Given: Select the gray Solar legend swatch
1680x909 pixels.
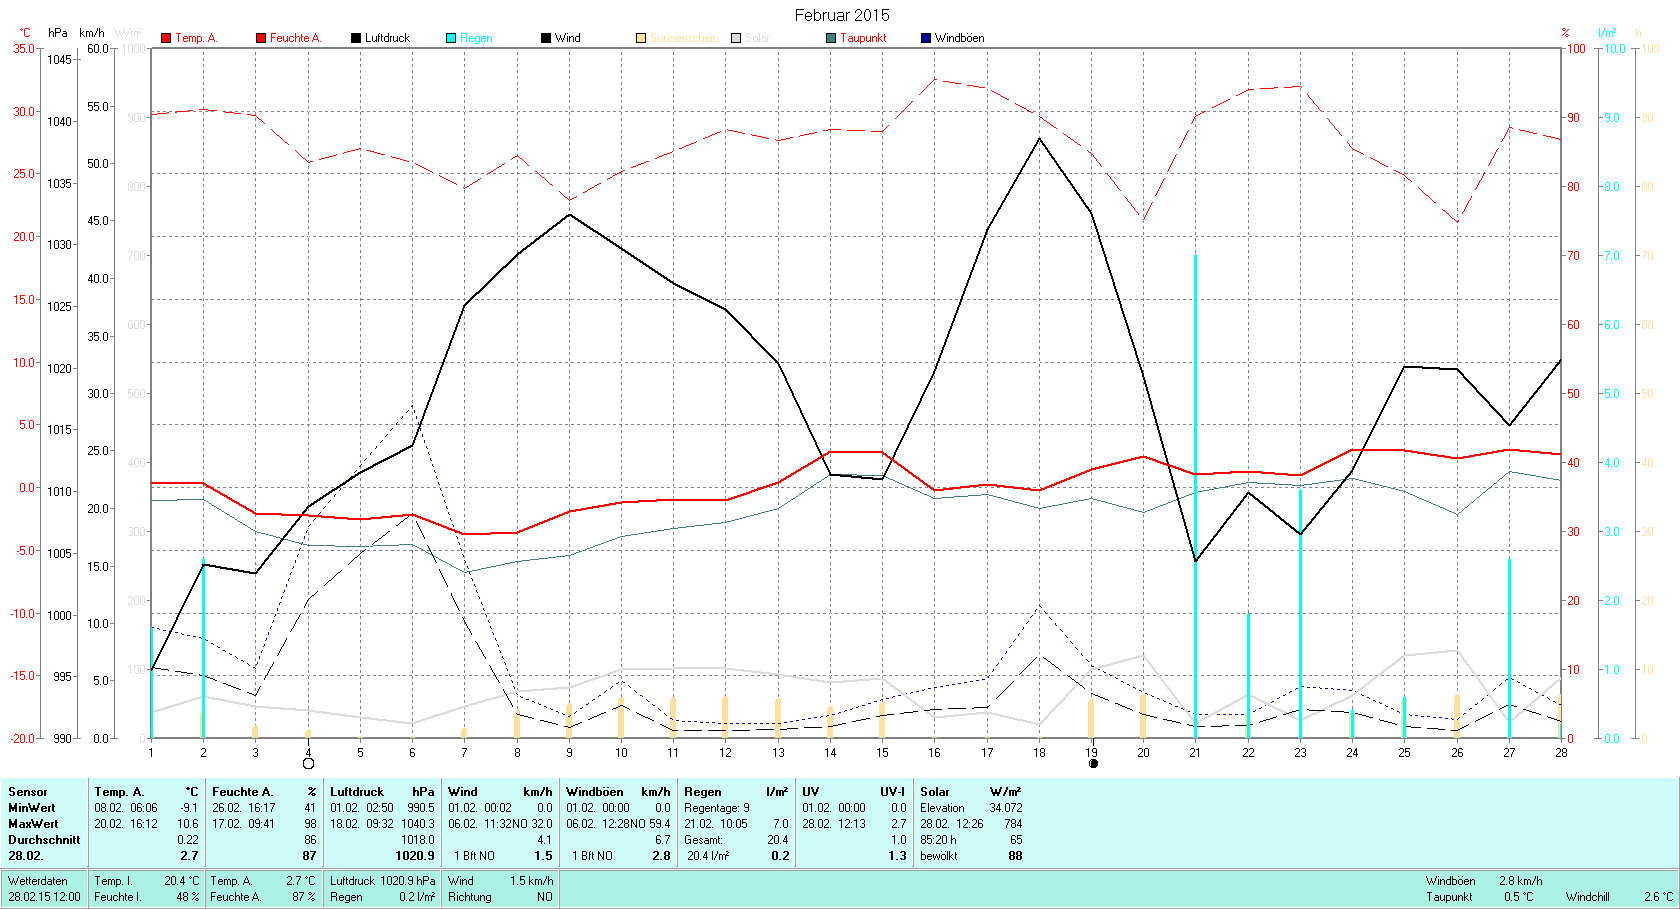Looking at the screenshot, I should 736,38.
